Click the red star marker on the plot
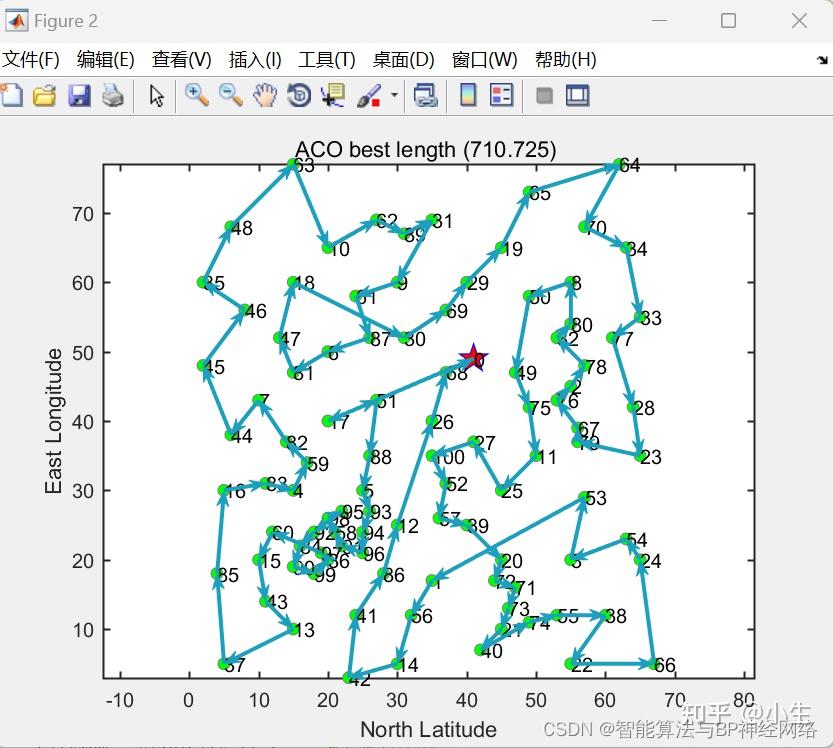The image size is (833, 748). [472, 357]
